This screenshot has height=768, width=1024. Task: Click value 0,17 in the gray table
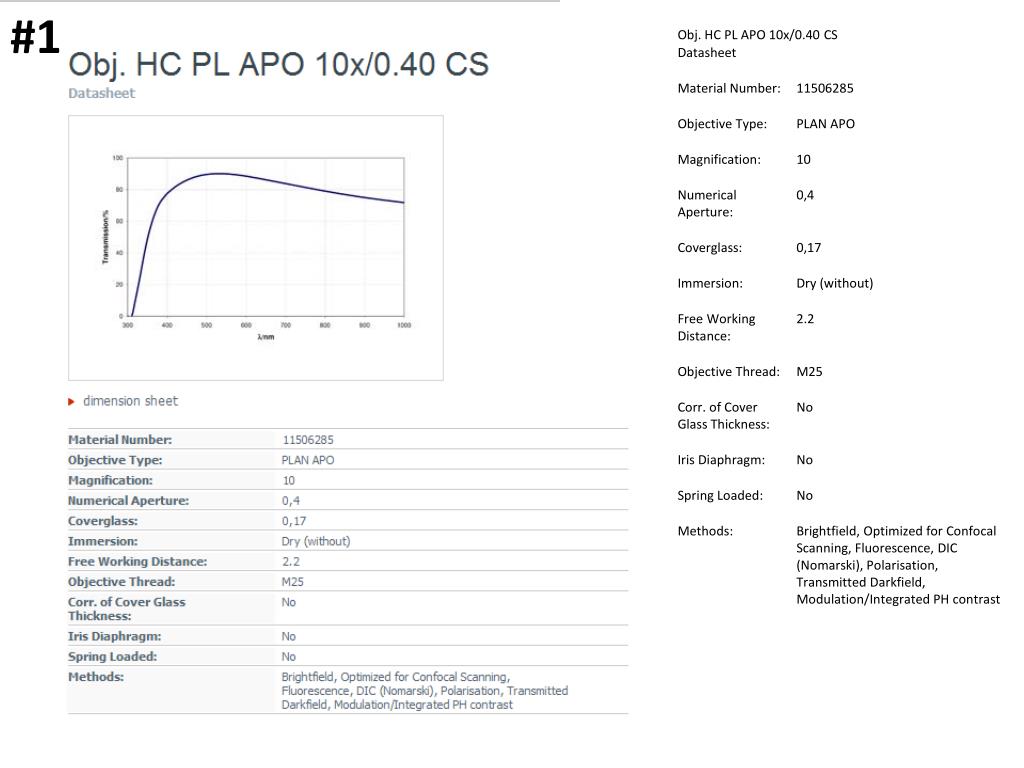(x=294, y=521)
